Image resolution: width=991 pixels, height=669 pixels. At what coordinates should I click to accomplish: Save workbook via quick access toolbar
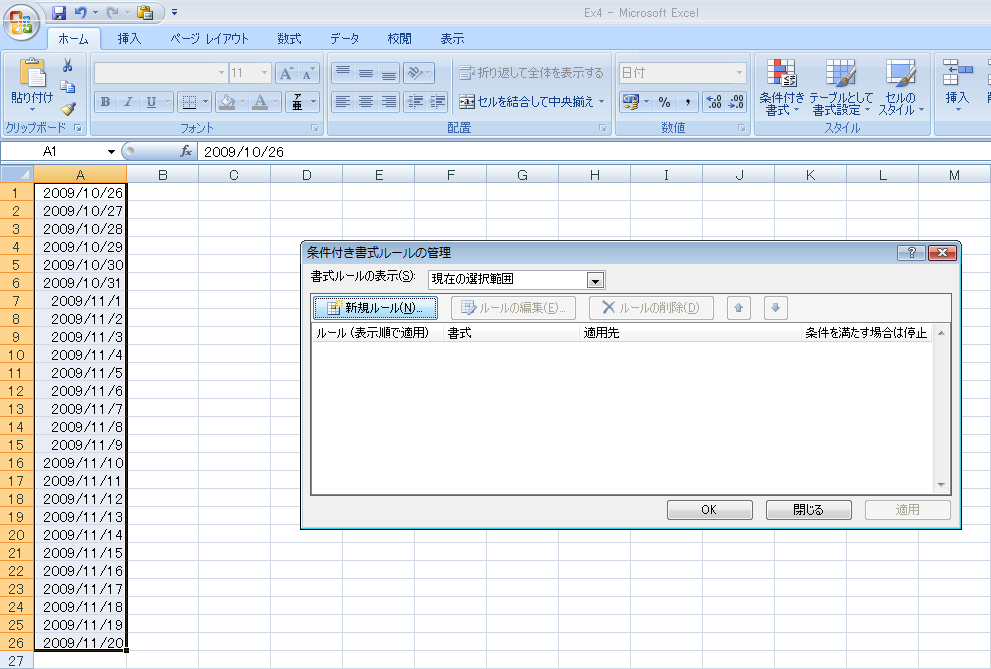coord(59,13)
